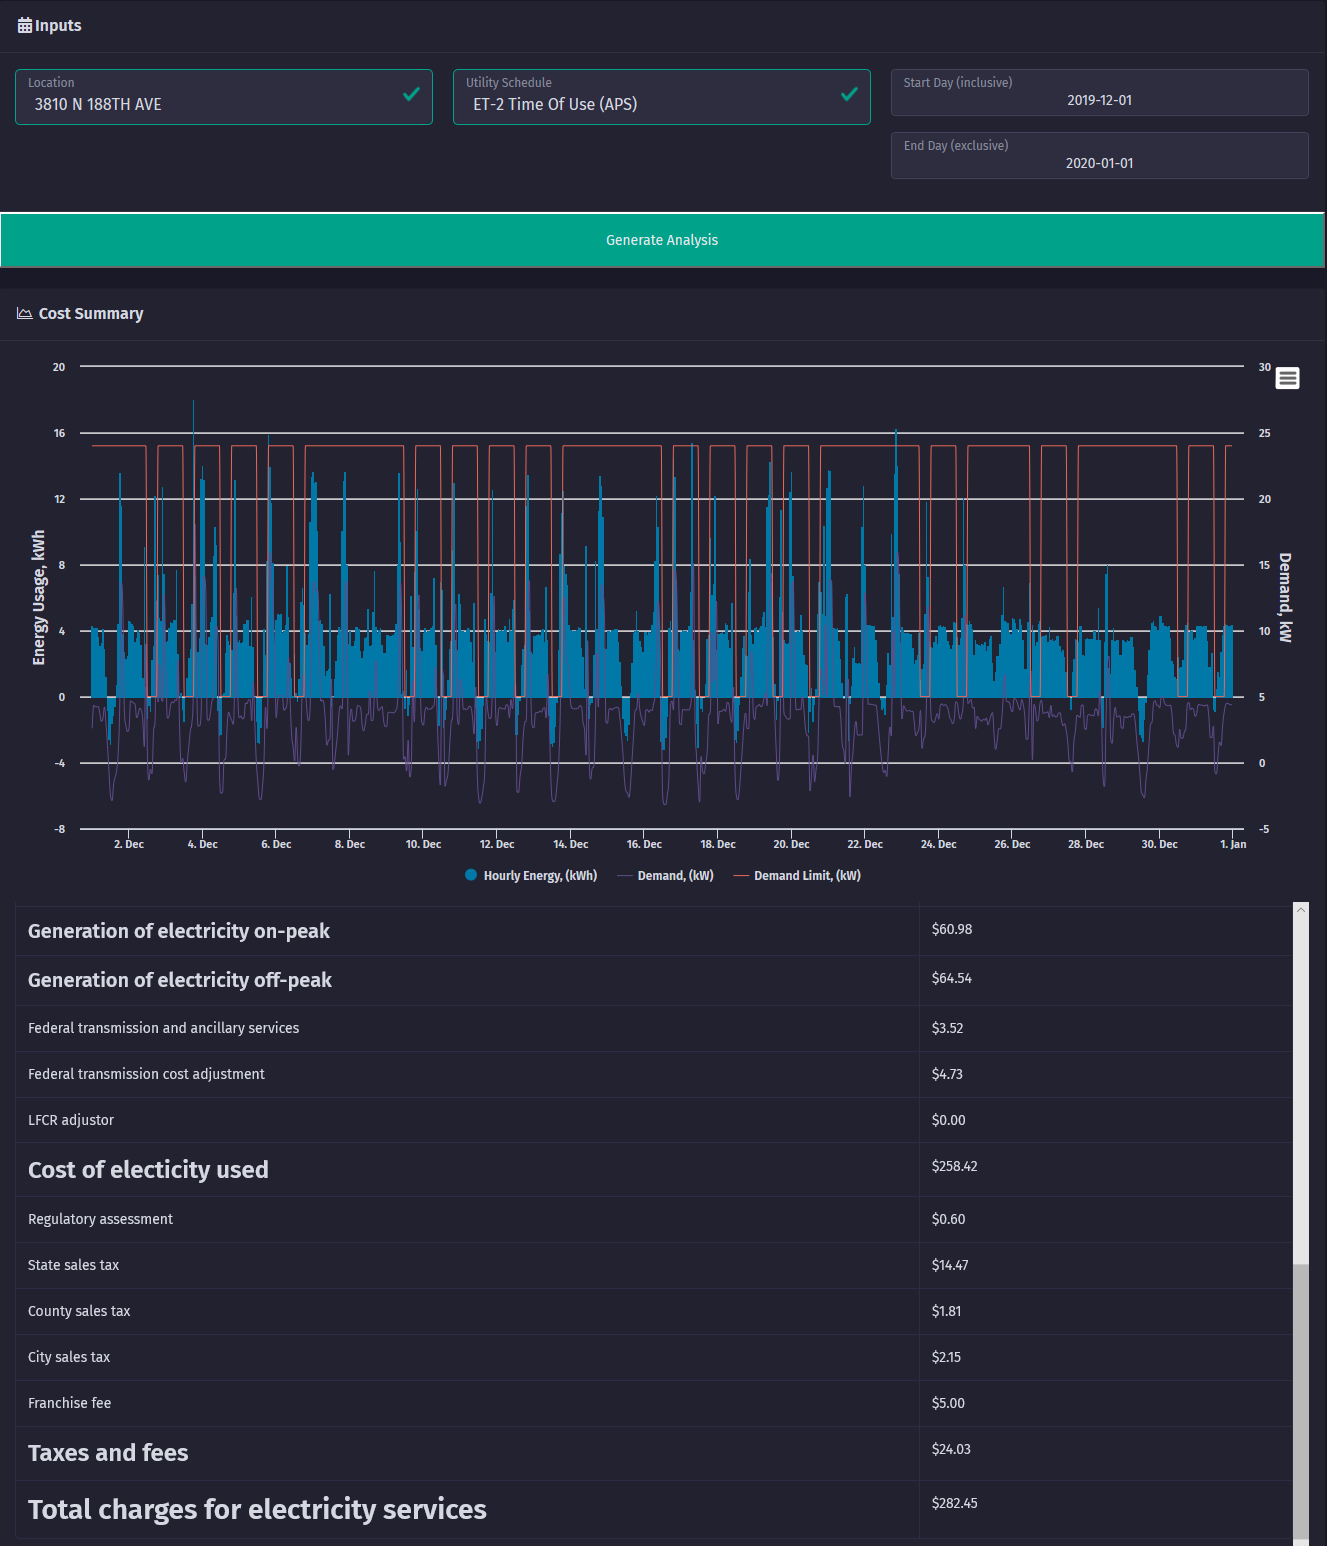Open the chart context menu hamburger icon

click(1288, 378)
